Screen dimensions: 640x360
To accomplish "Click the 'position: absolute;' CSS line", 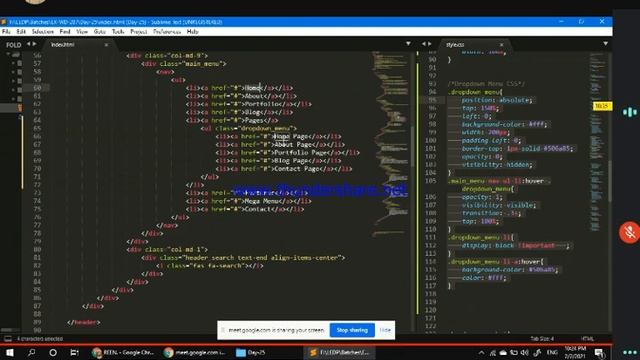I will pos(497,100).
